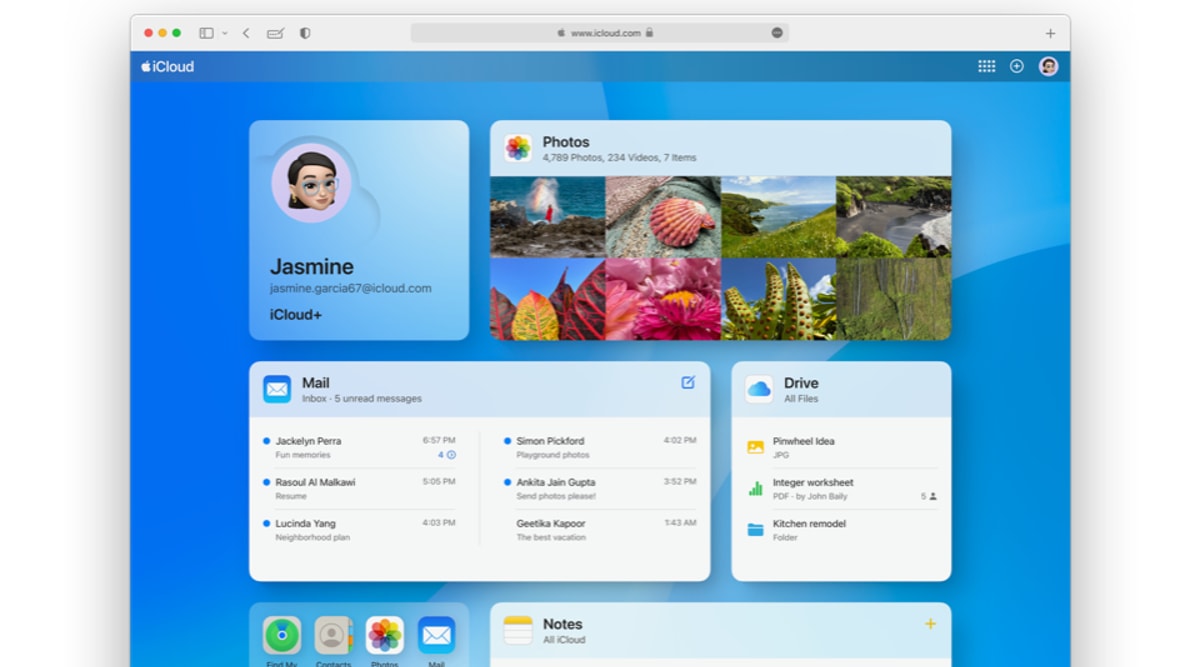
Task: Launch Mail from the app dock tile
Action: pos(436,635)
